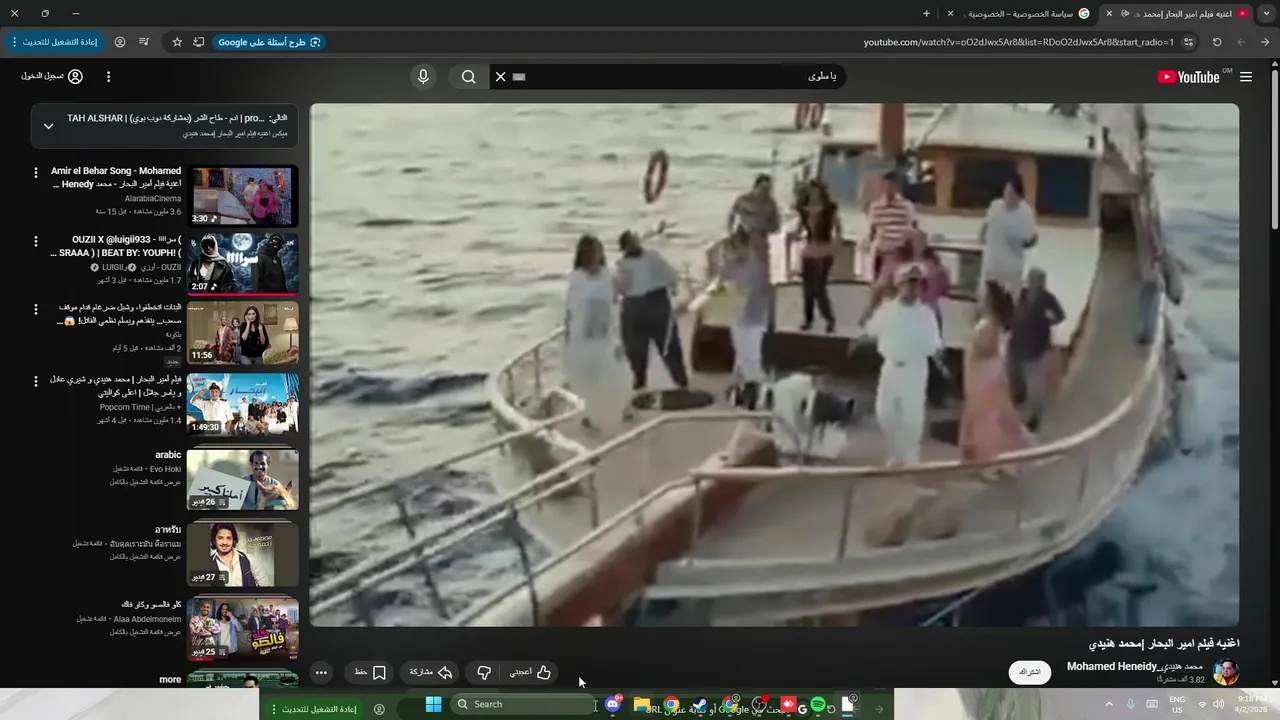Start voice search with the microphone icon
Screen dimensions: 1280x720
[x=423, y=77]
